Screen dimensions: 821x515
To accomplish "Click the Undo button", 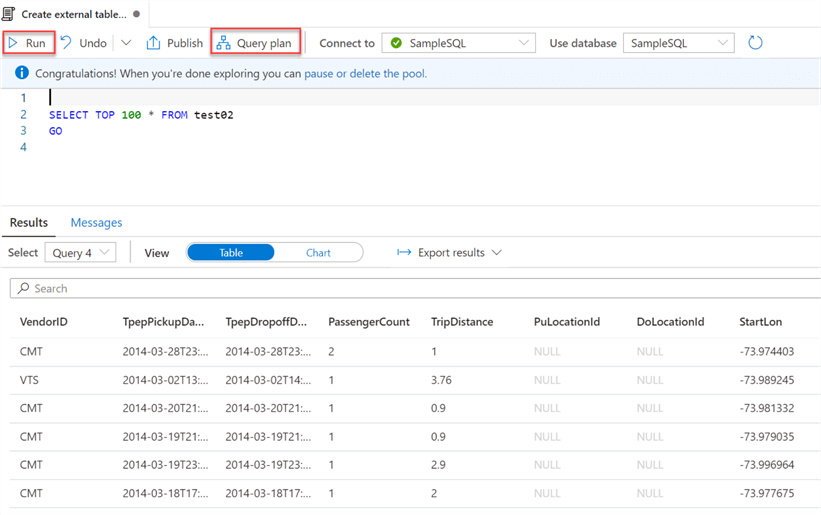I will [82, 43].
